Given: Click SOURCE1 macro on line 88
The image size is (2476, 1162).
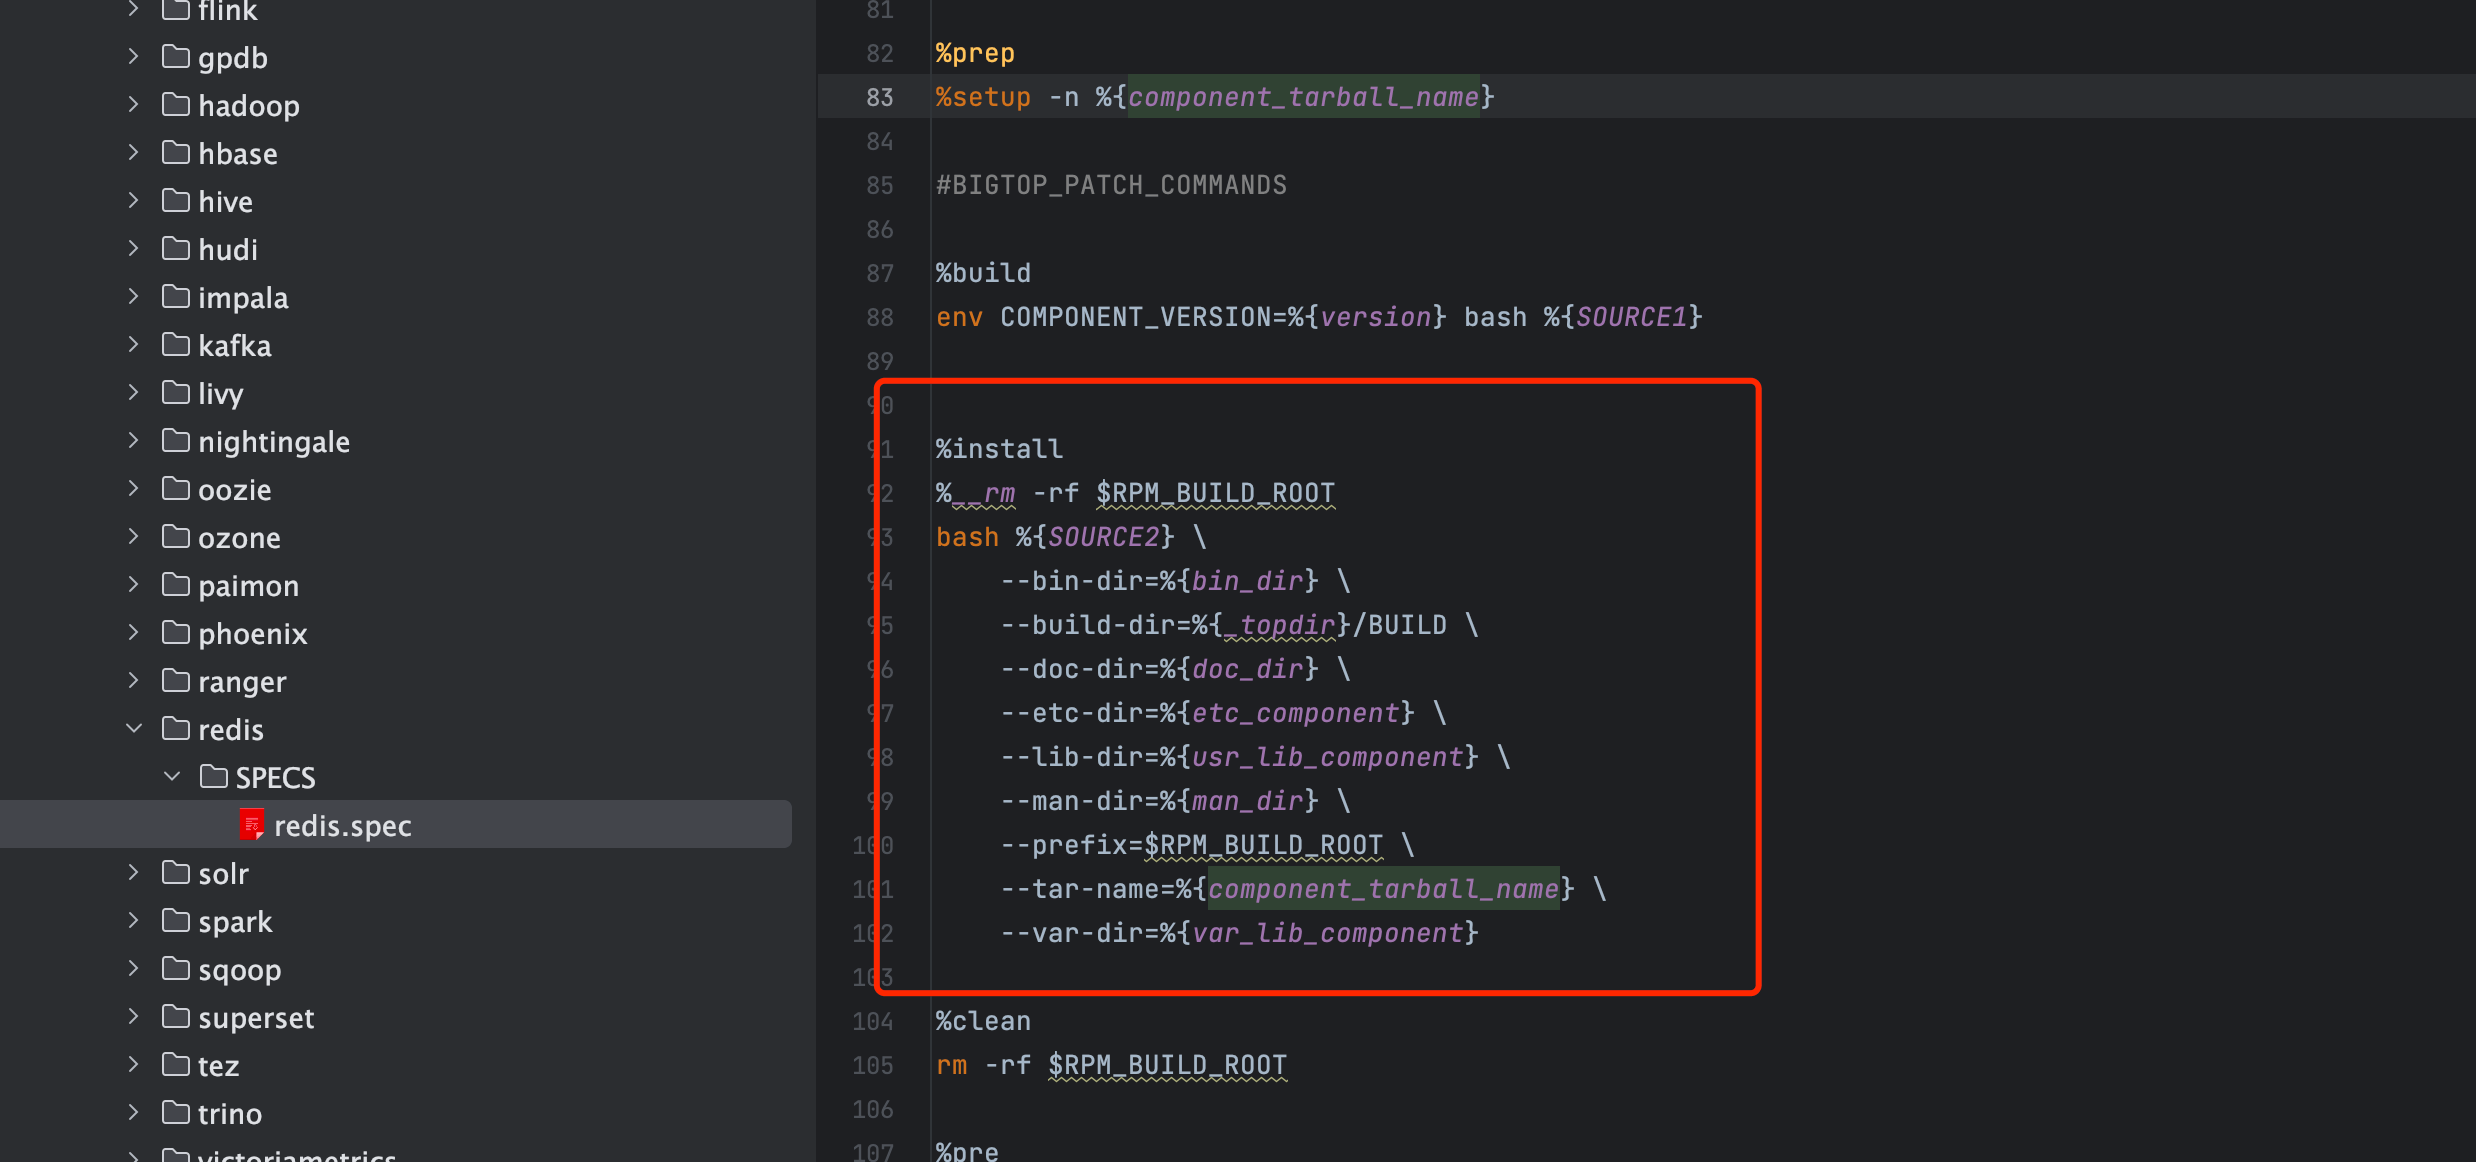Looking at the screenshot, I should [1631, 317].
